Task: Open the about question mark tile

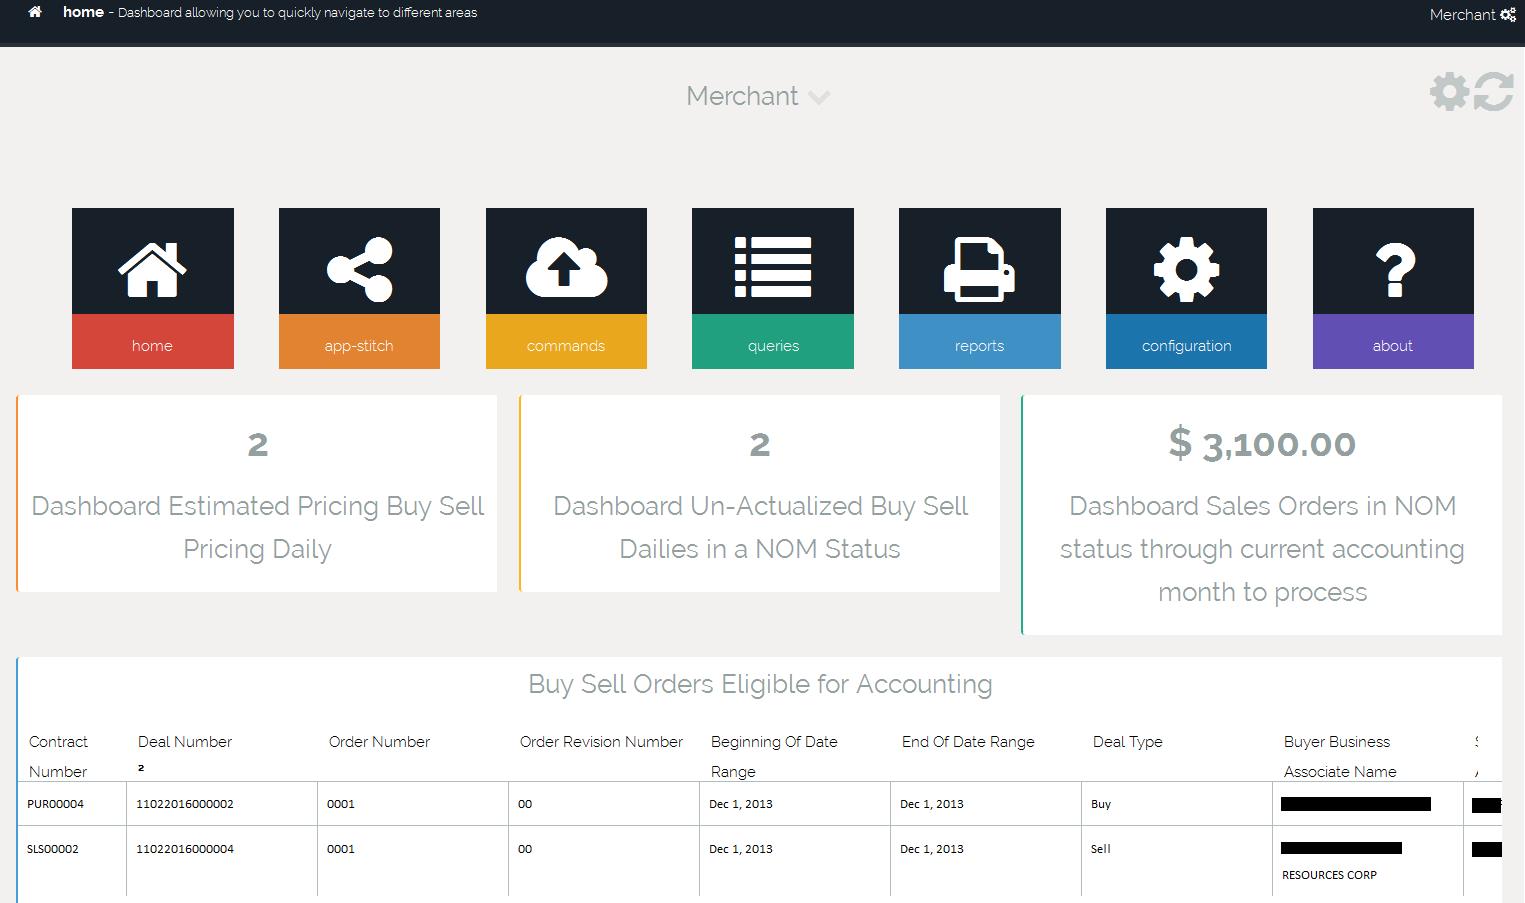Action: [x=1393, y=268]
